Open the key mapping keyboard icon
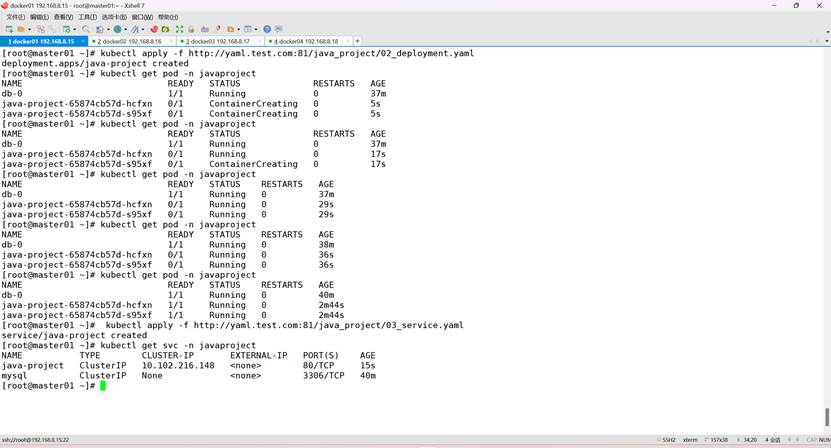831x448 pixels. [205, 29]
